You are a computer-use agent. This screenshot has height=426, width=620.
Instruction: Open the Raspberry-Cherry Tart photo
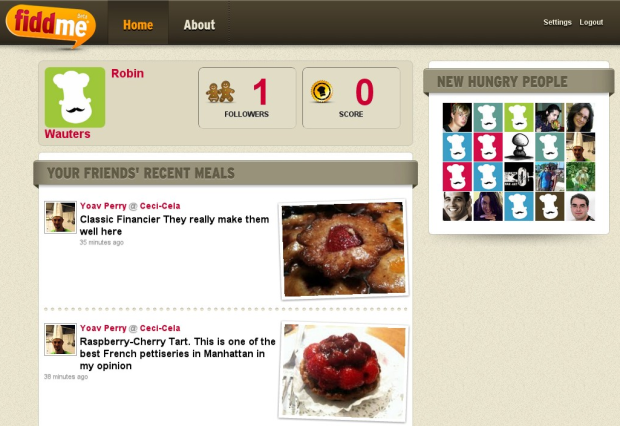(344, 371)
